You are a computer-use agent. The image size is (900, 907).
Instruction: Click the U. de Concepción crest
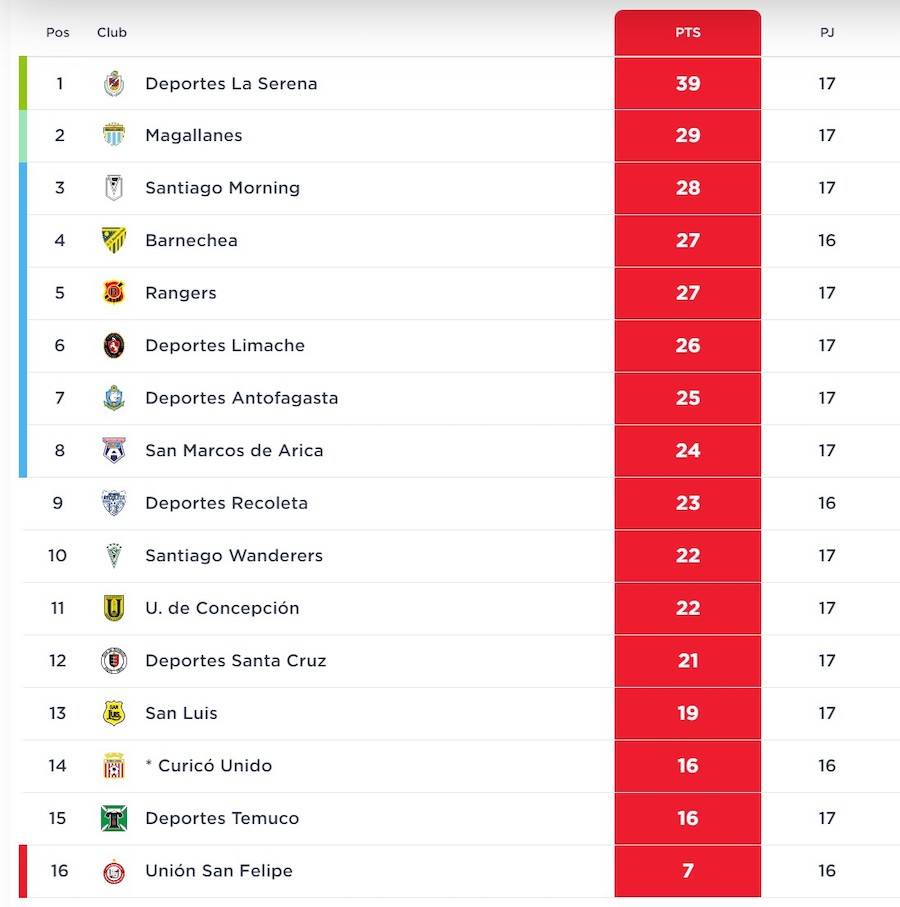point(114,608)
